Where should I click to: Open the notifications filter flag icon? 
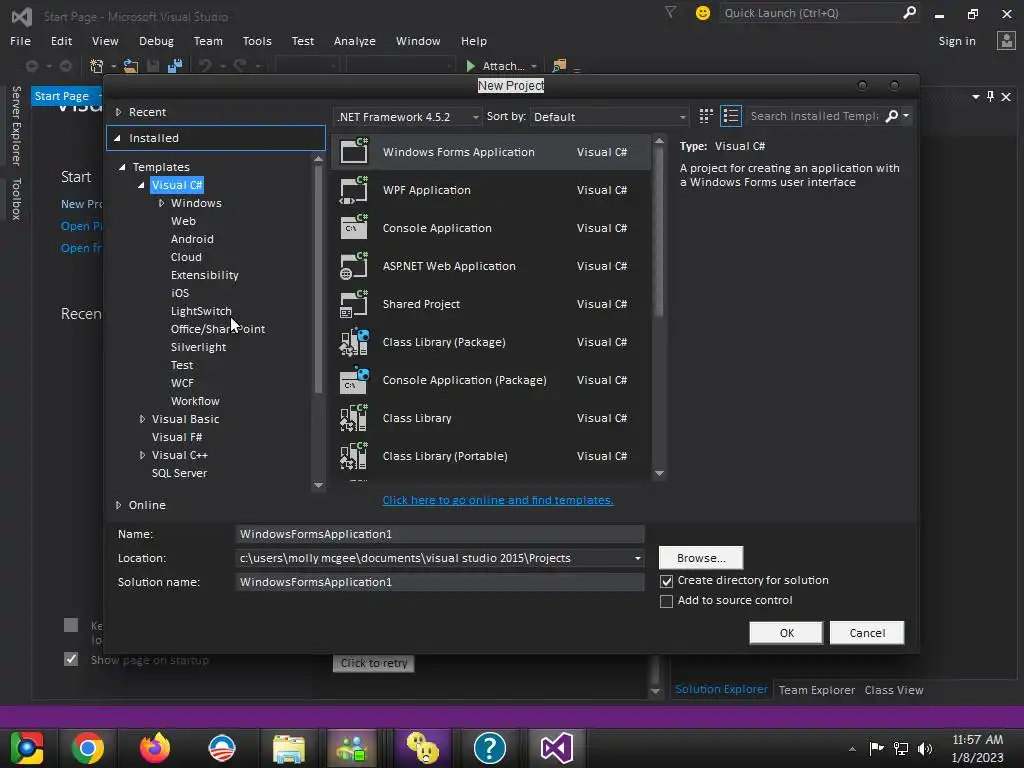tap(670, 12)
